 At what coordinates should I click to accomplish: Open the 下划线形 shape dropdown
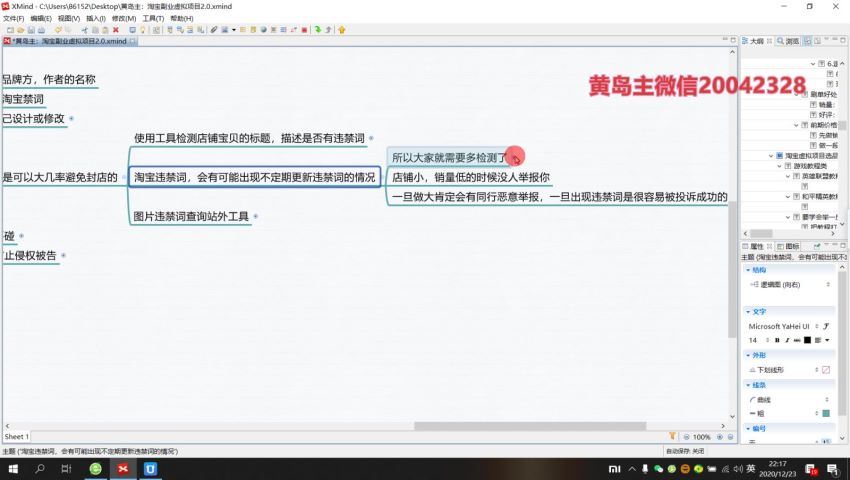pos(817,370)
